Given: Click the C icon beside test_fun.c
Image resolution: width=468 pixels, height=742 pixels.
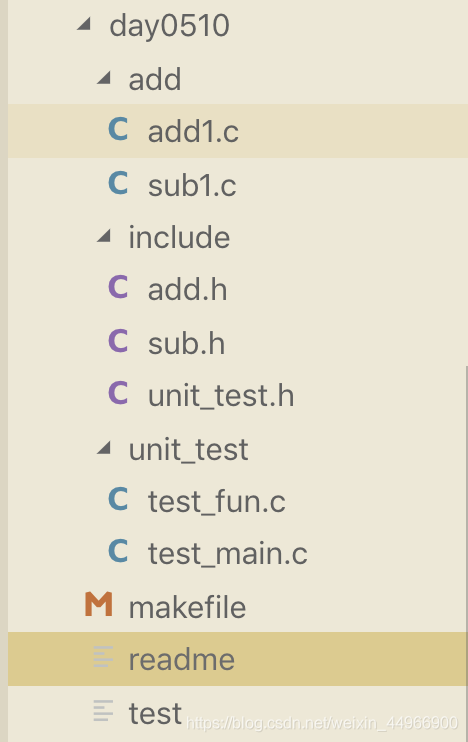Looking at the screenshot, I should click(118, 499).
